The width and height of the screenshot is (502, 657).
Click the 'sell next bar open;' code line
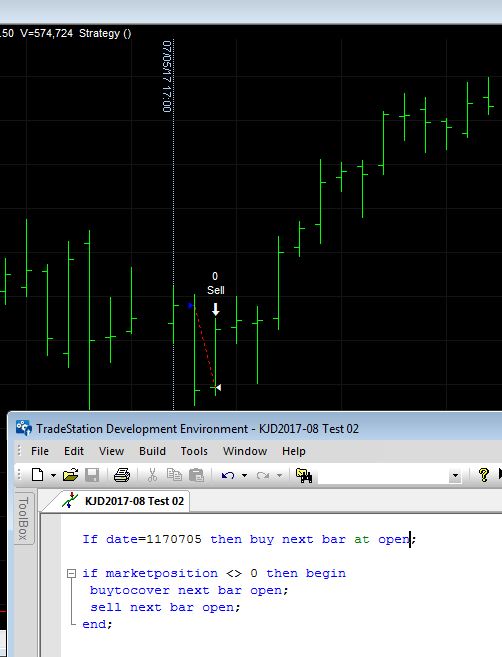click(x=165, y=607)
